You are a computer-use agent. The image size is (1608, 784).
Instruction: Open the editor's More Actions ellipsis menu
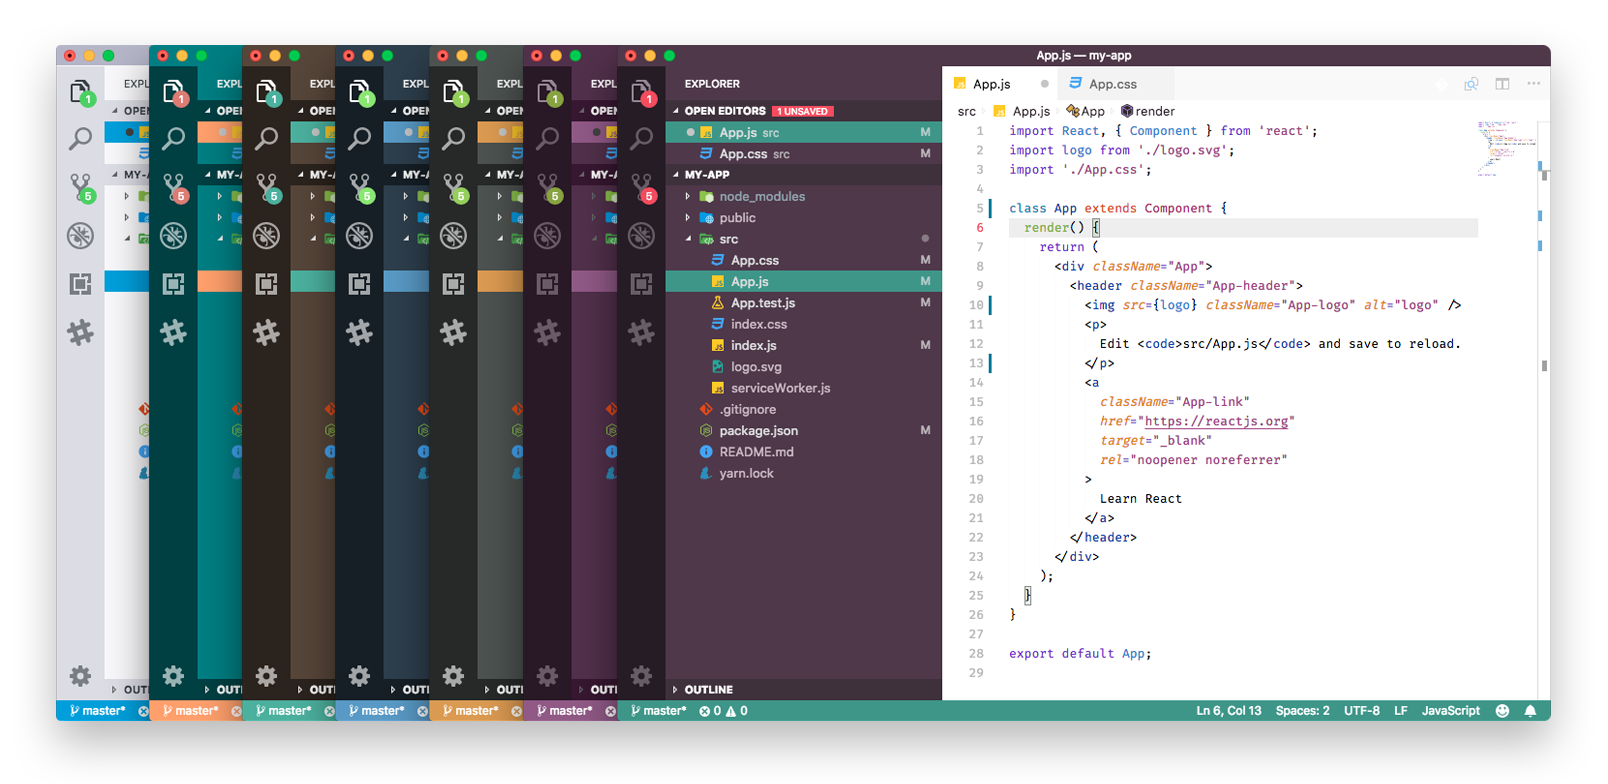point(1533,84)
